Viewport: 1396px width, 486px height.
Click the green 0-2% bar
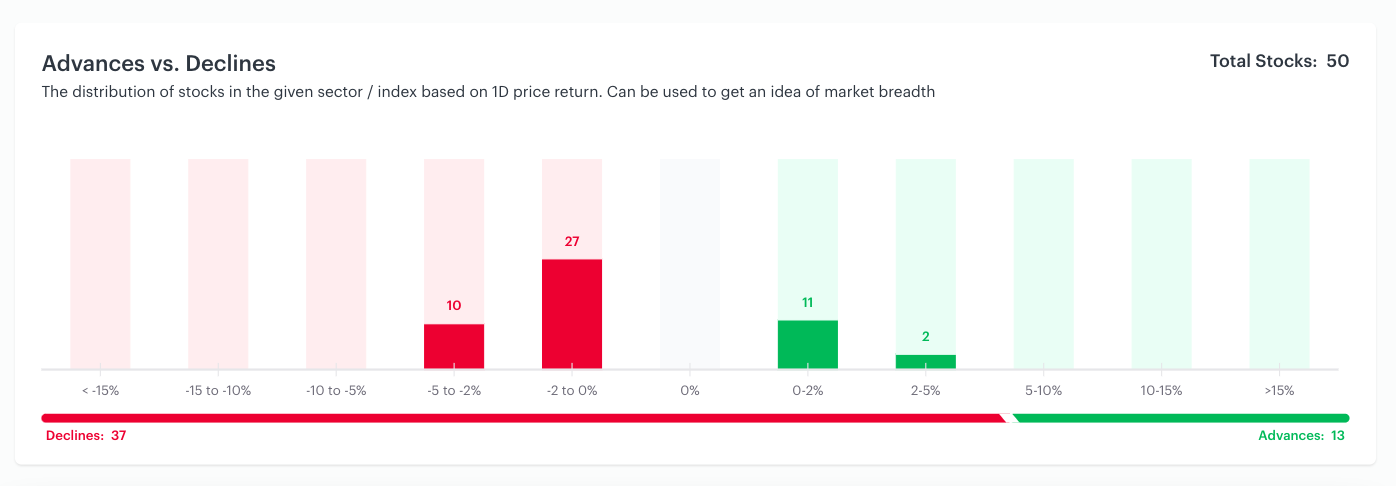click(808, 345)
